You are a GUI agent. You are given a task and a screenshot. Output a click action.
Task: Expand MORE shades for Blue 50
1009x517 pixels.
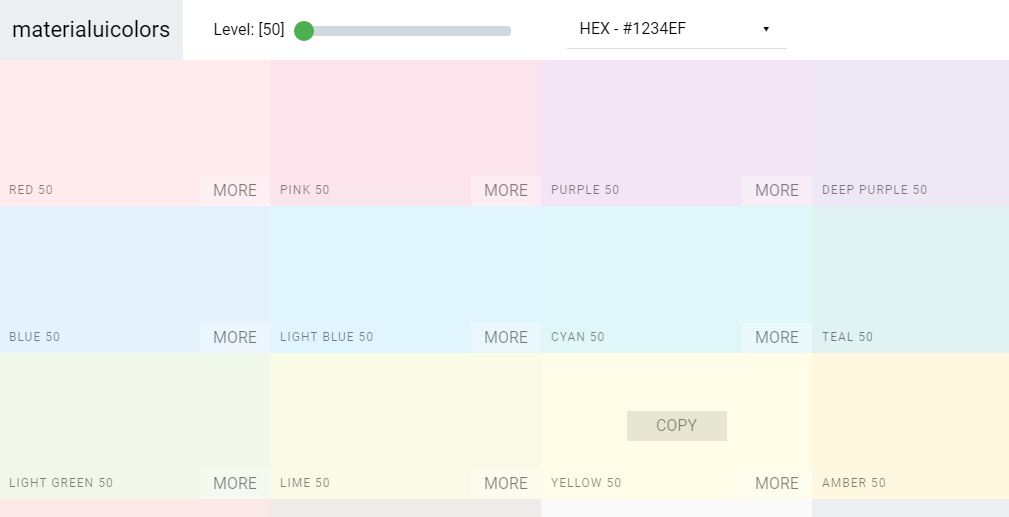click(235, 337)
